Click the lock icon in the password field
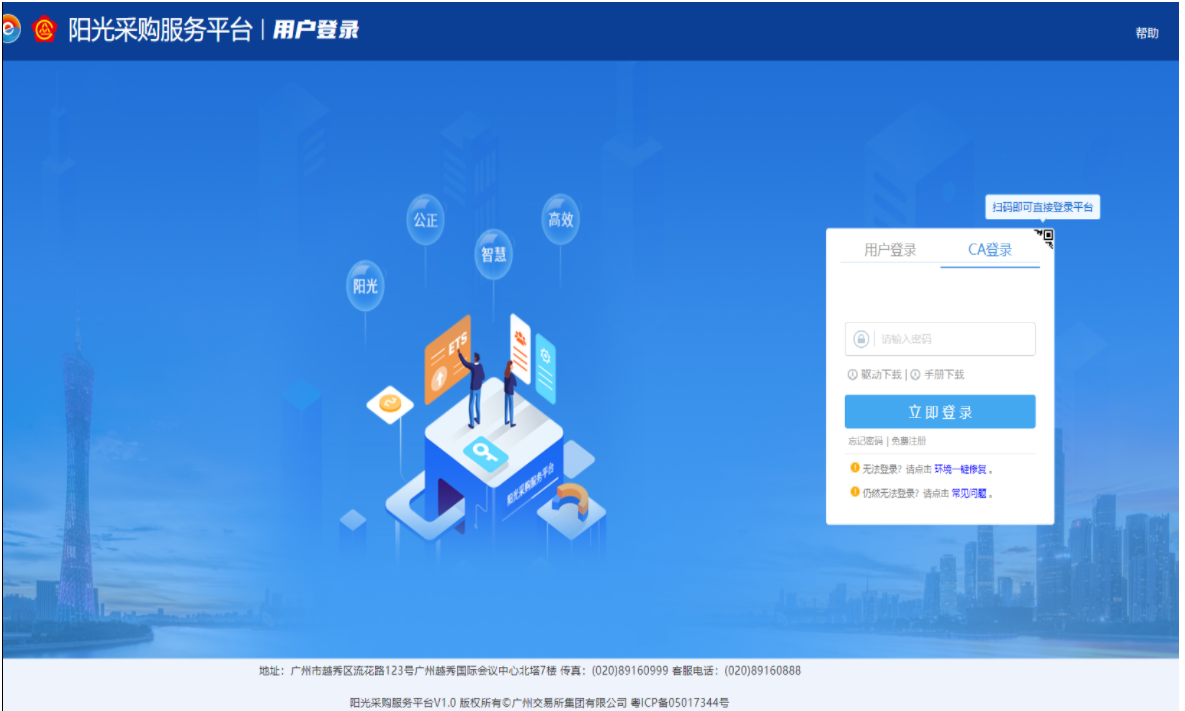 [x=861, y=339]
